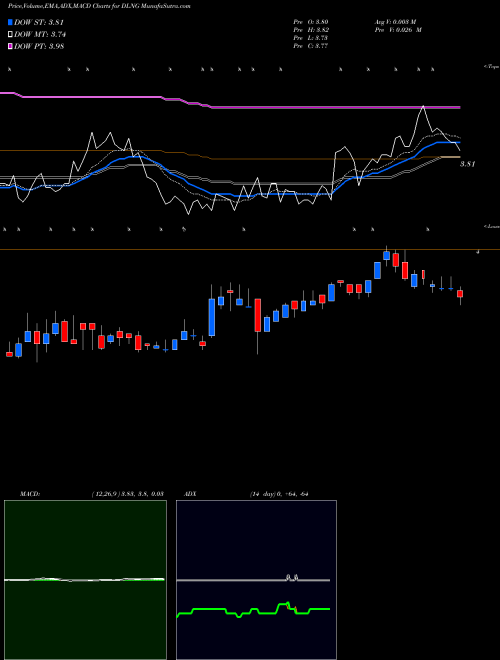Click the white price line peak touching the magenta line
This screenshot has height=660, width=500.
point(423,106)
